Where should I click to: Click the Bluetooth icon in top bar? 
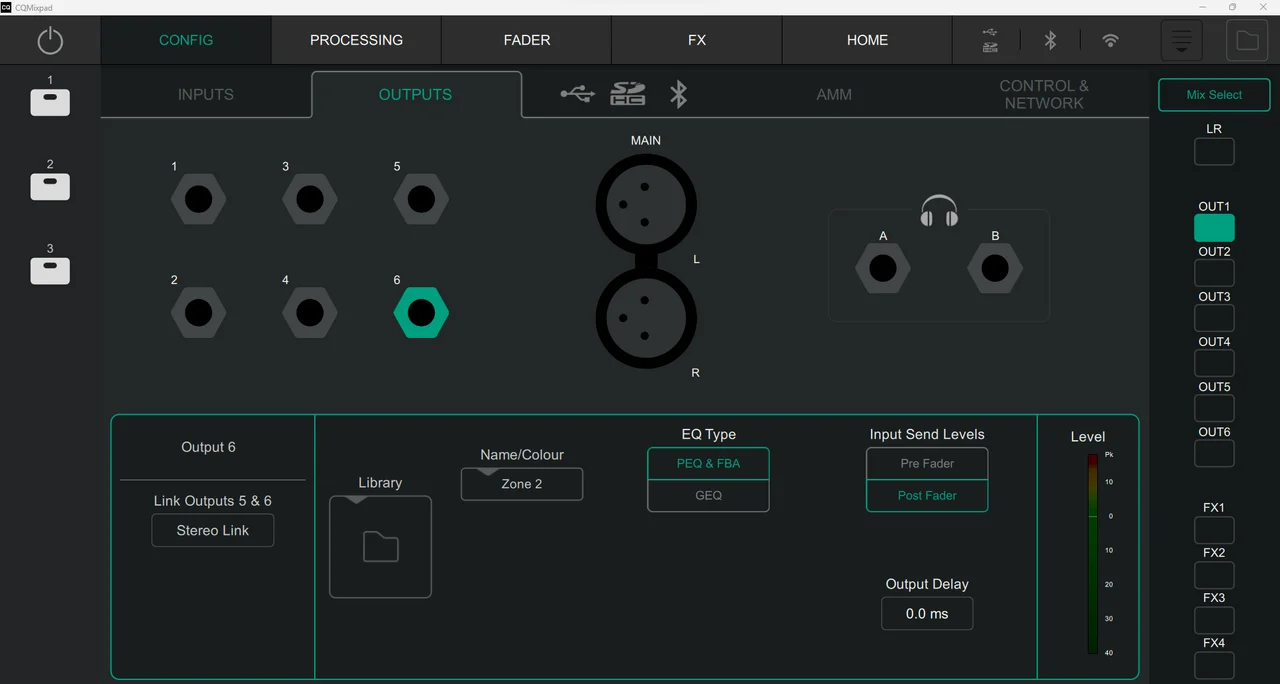coord(1050,40)
